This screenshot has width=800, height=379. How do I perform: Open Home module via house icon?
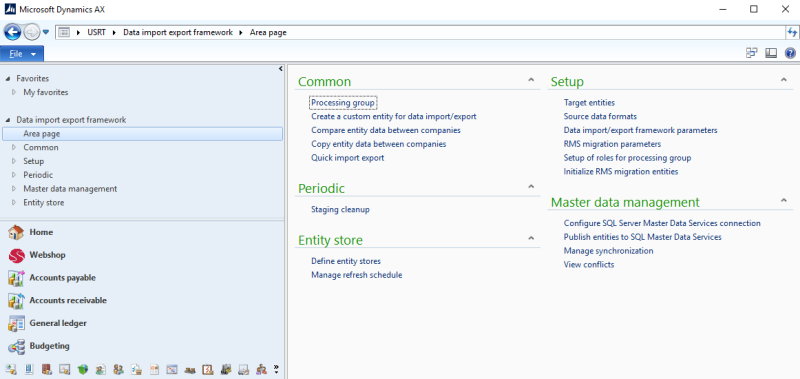(x=16, y=233)
